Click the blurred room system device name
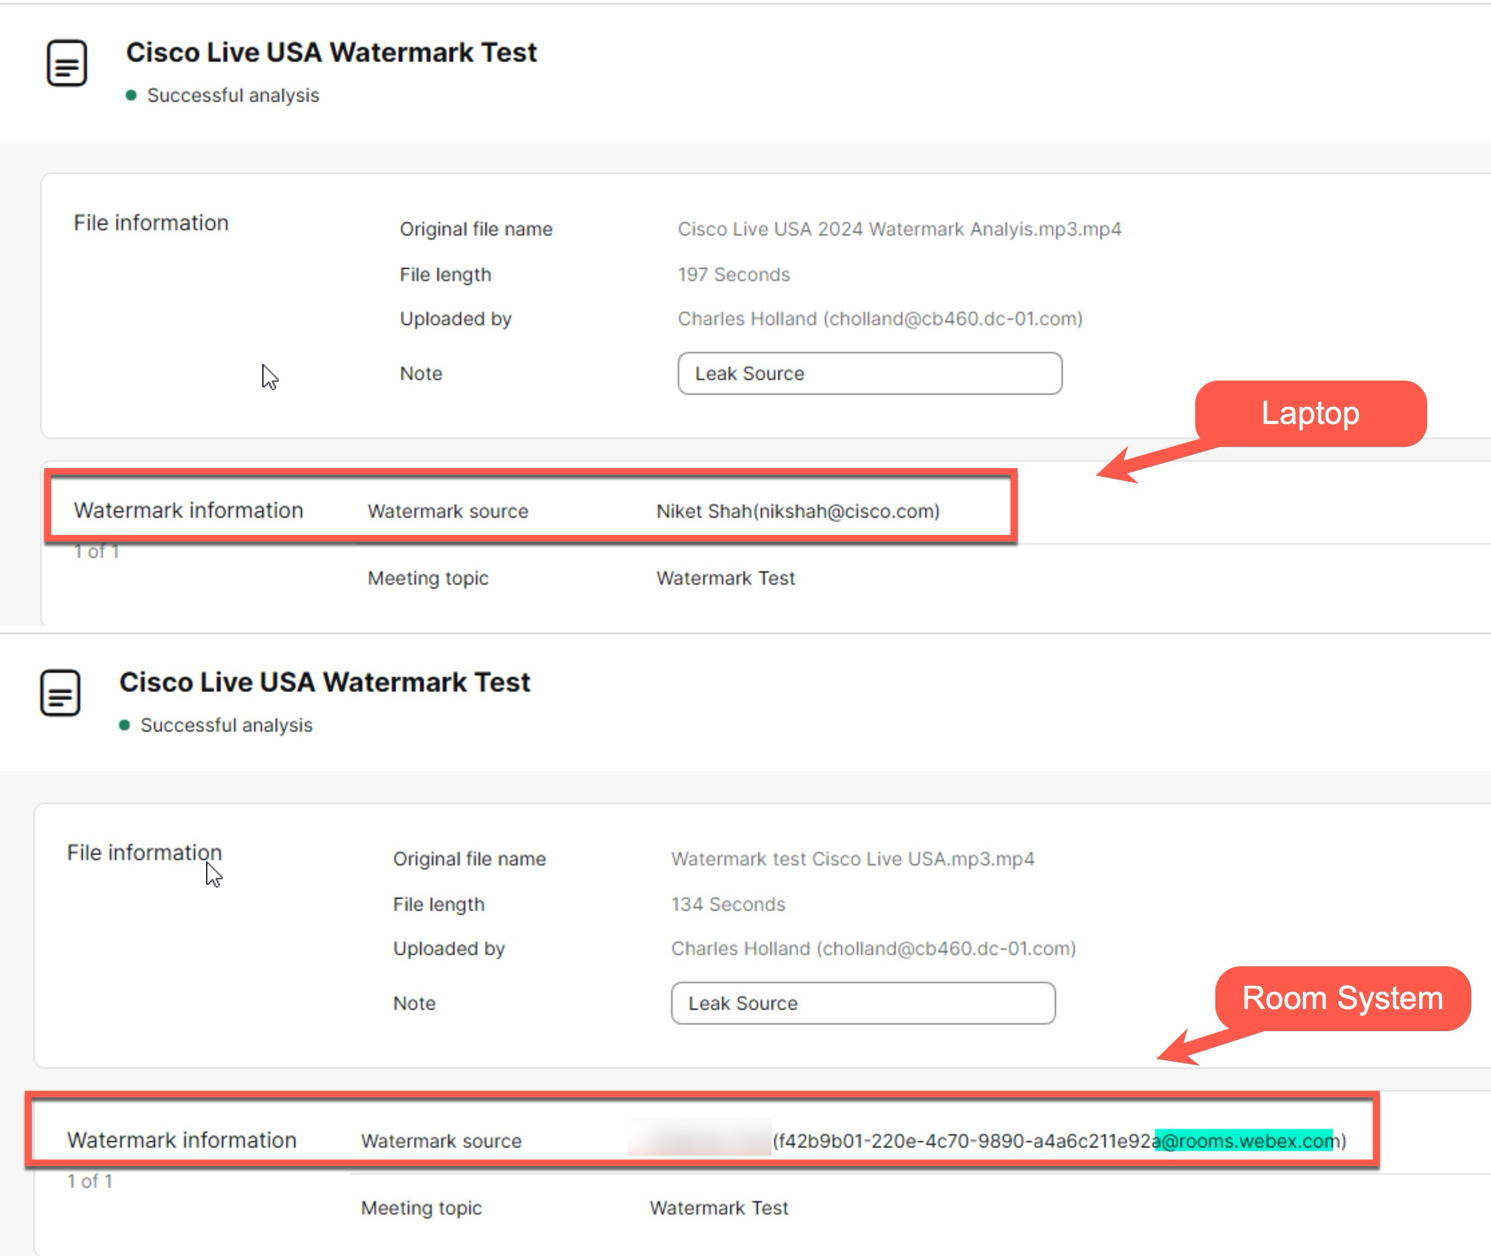The width and height of the screenshot is (1491, 1256). [699, 1140]
